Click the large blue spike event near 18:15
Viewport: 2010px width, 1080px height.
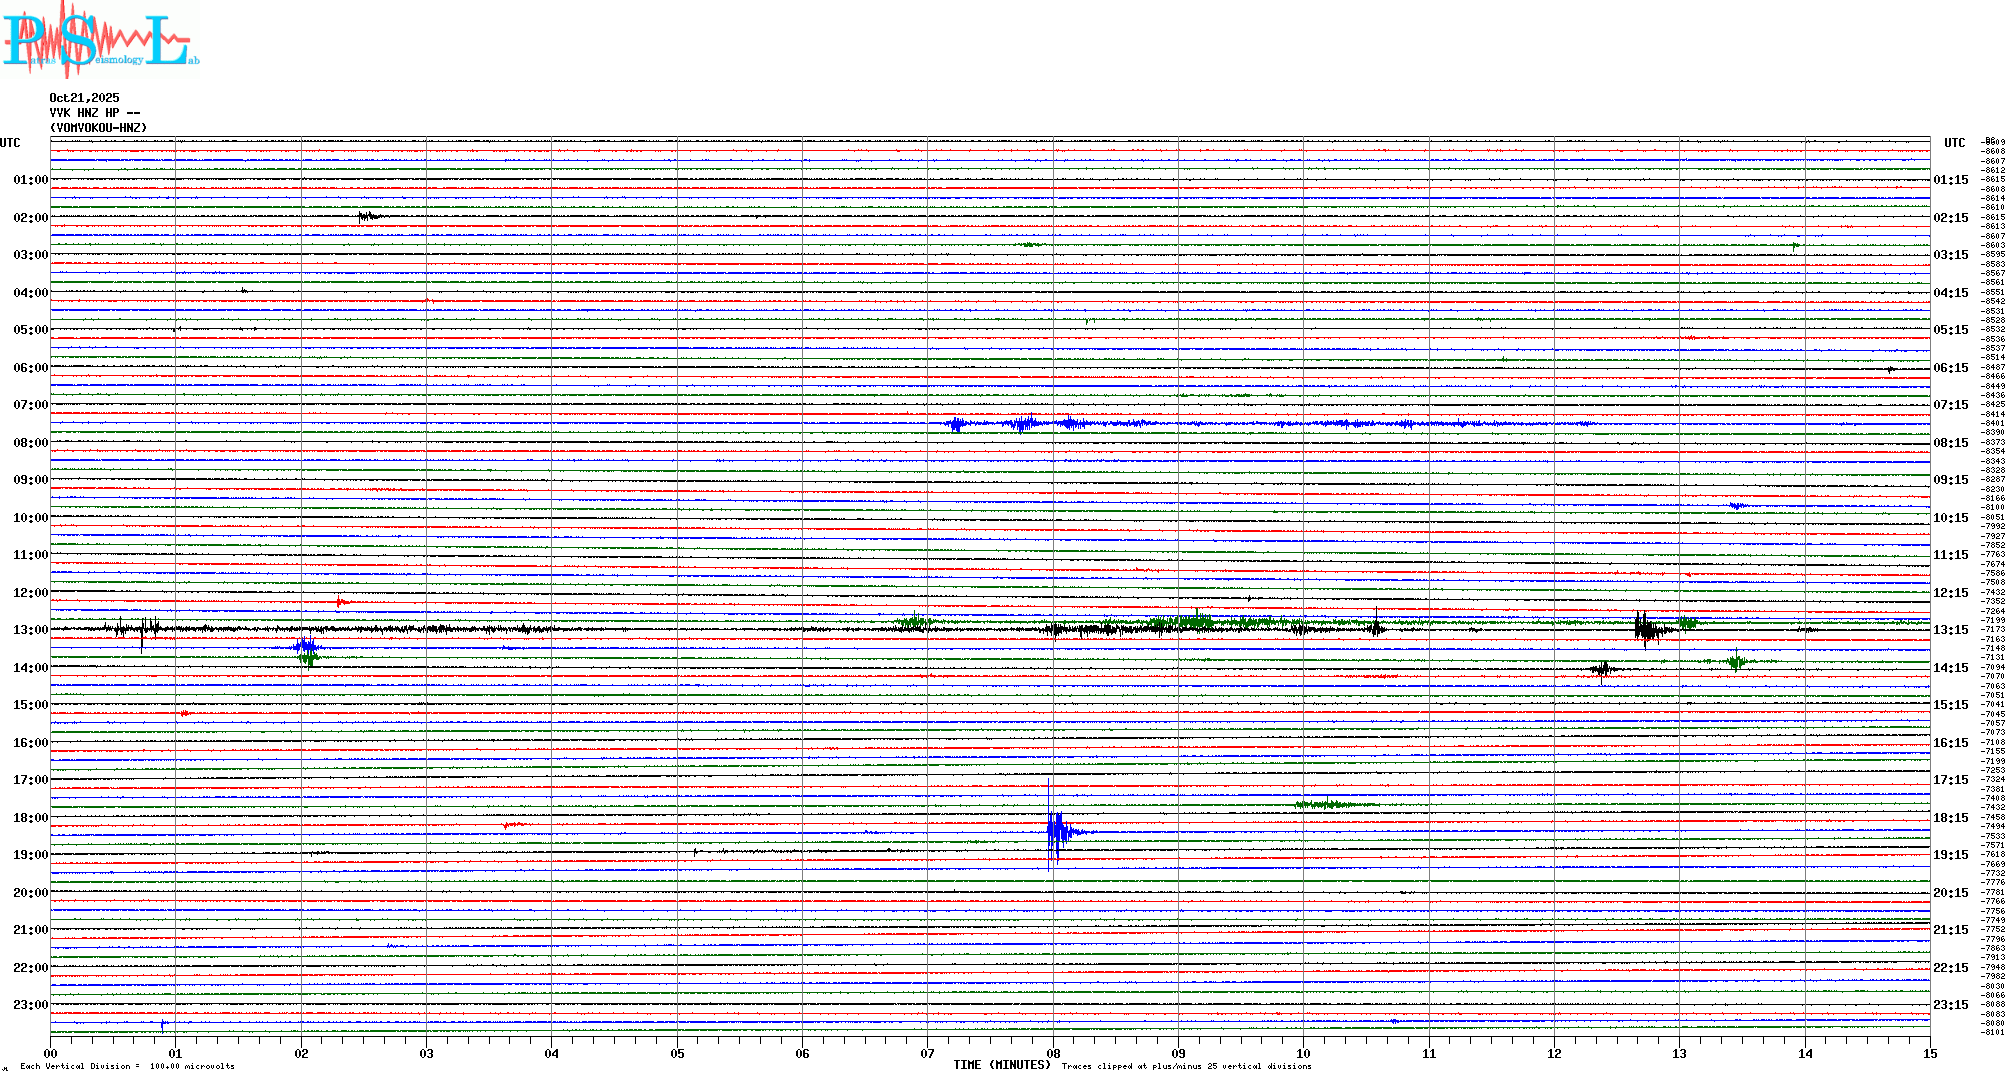[1056, 830]
